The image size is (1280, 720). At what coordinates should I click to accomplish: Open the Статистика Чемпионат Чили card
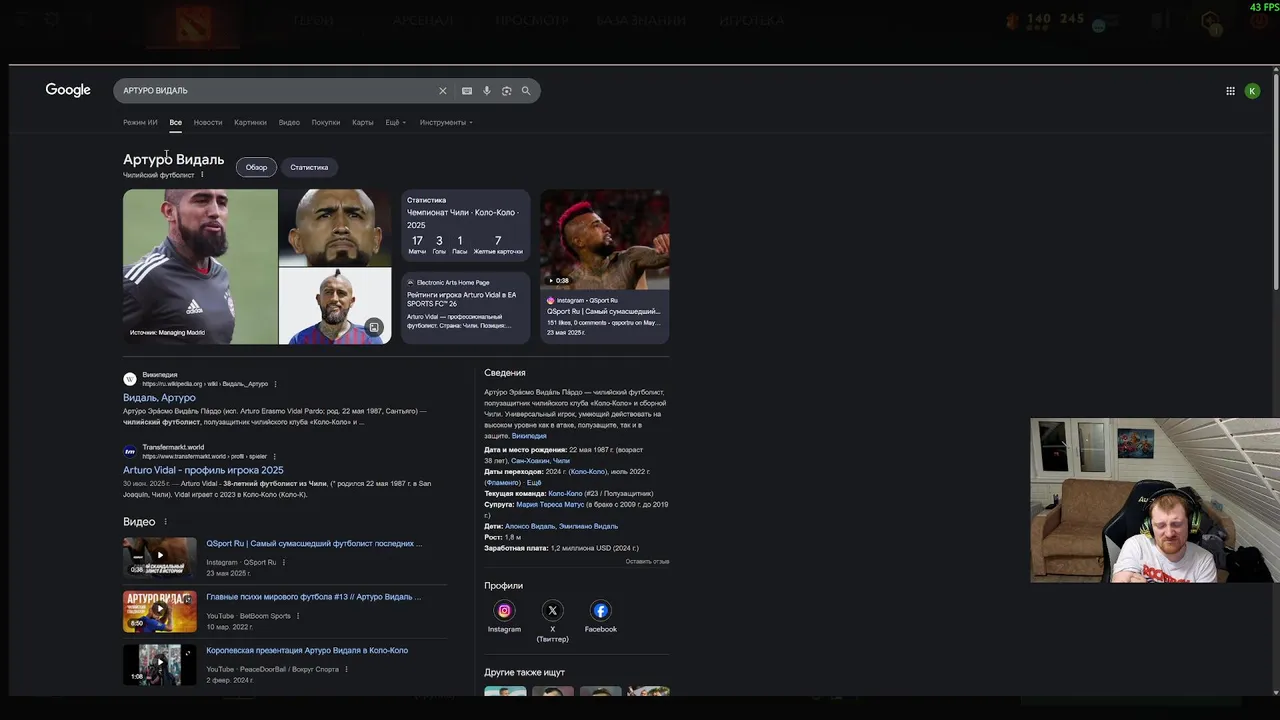pyautogui.click(x=466, y=226)
